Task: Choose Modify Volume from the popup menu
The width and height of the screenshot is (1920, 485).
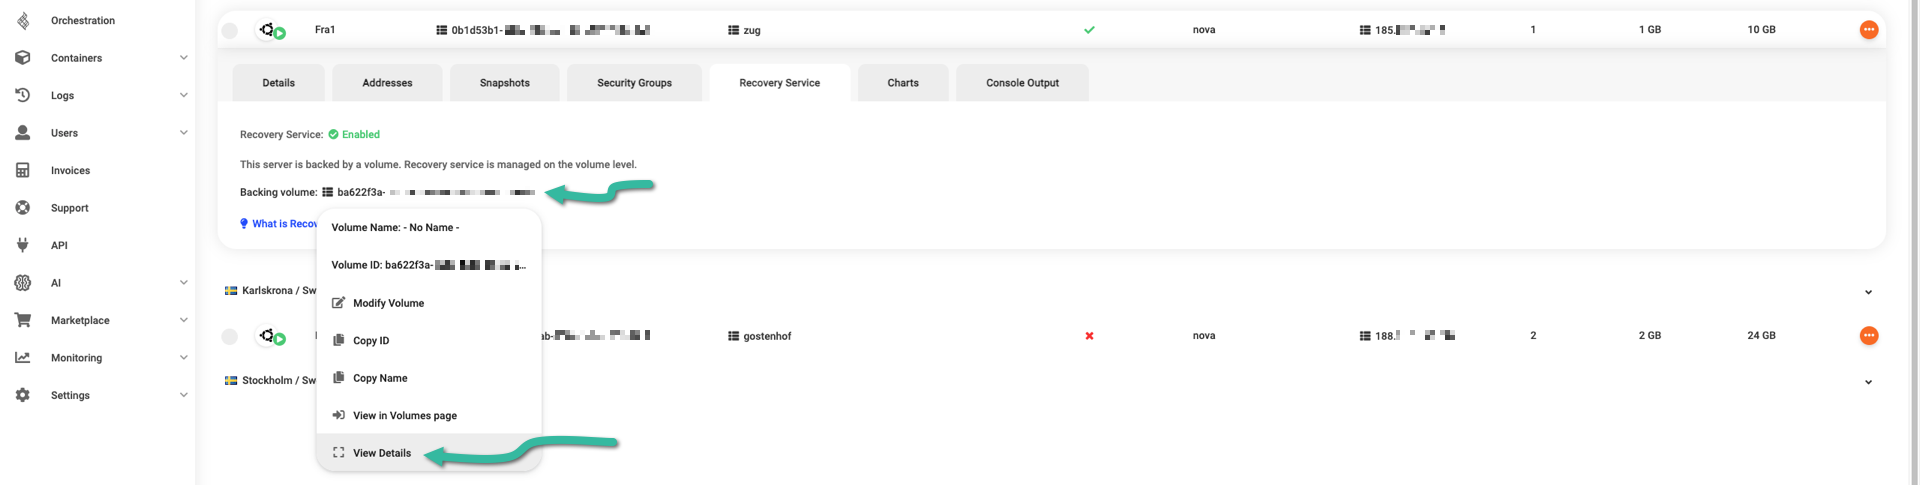Action: pos(429,303)
